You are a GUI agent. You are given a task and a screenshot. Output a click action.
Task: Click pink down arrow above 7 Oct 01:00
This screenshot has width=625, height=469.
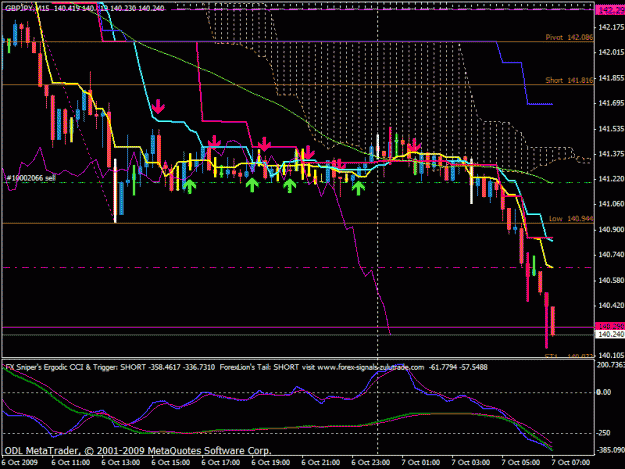[414, 145]
